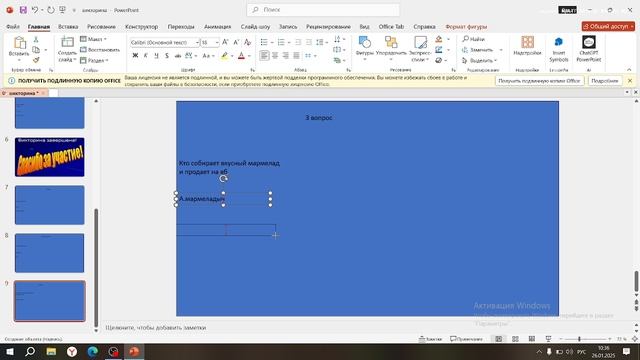Center align the text

(x=275, y=56)
